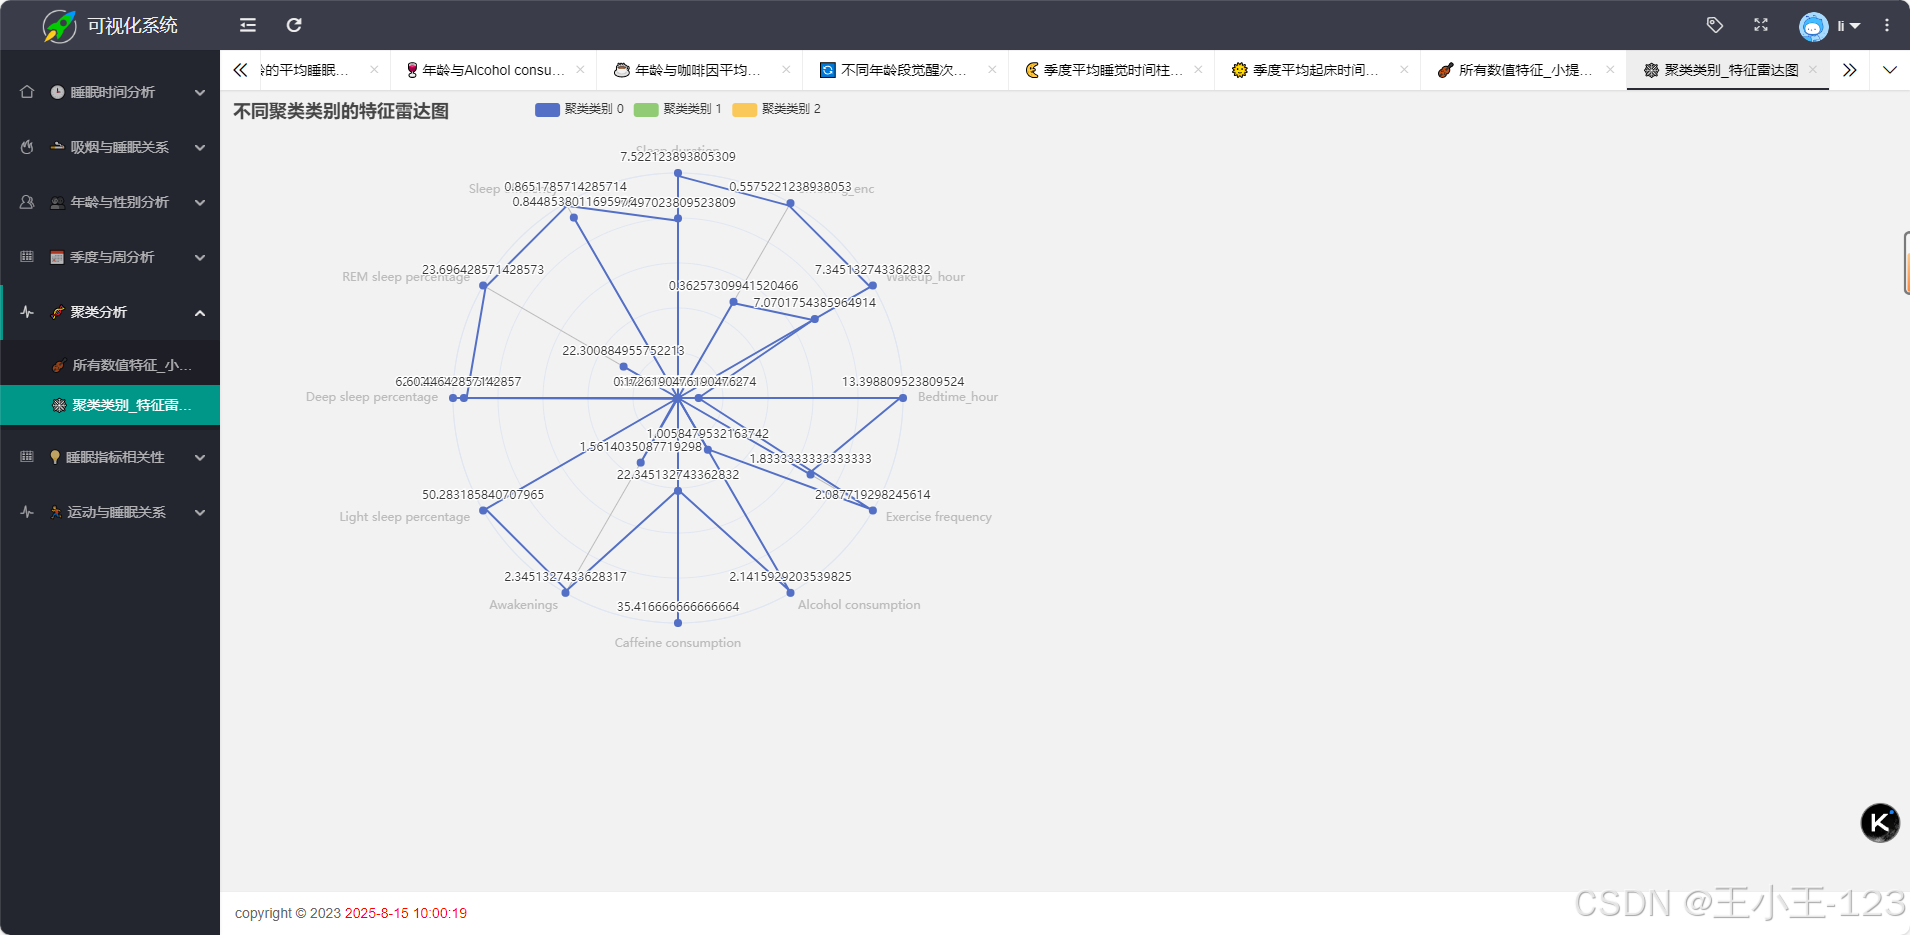Click the black K floating icon
Screen dimensions: 1910x935
(1880, 823)
